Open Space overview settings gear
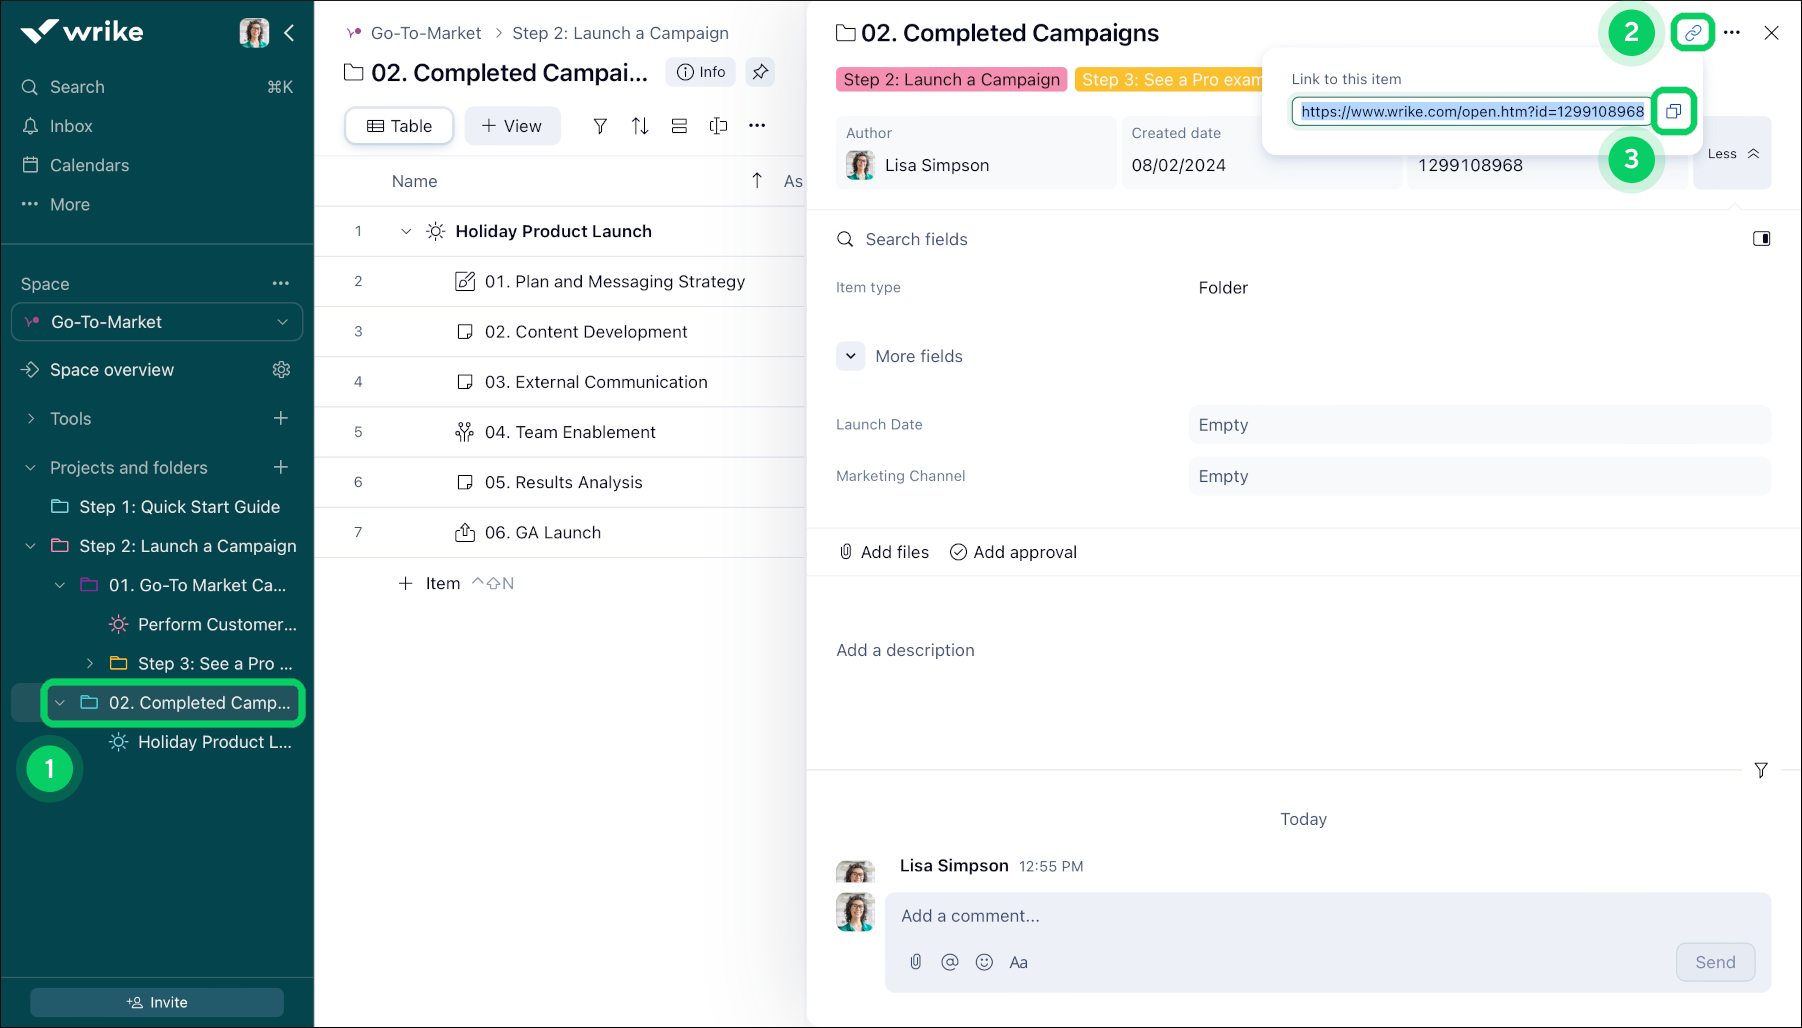Screen dimensions: 1802x1028 pyautogui.click(x=281, y=370)
